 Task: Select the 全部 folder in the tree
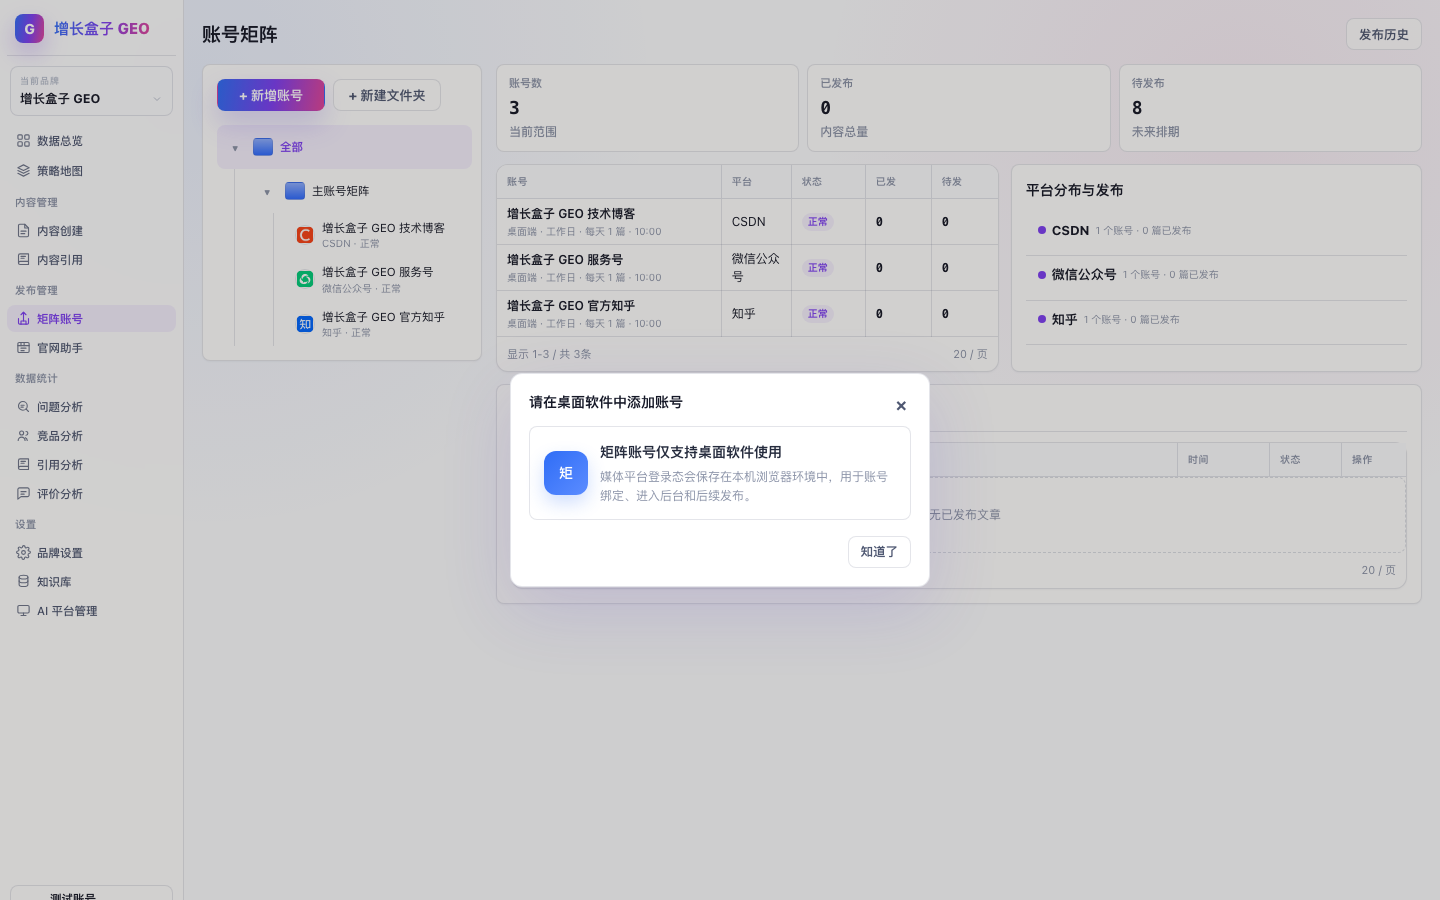point(344,147)
